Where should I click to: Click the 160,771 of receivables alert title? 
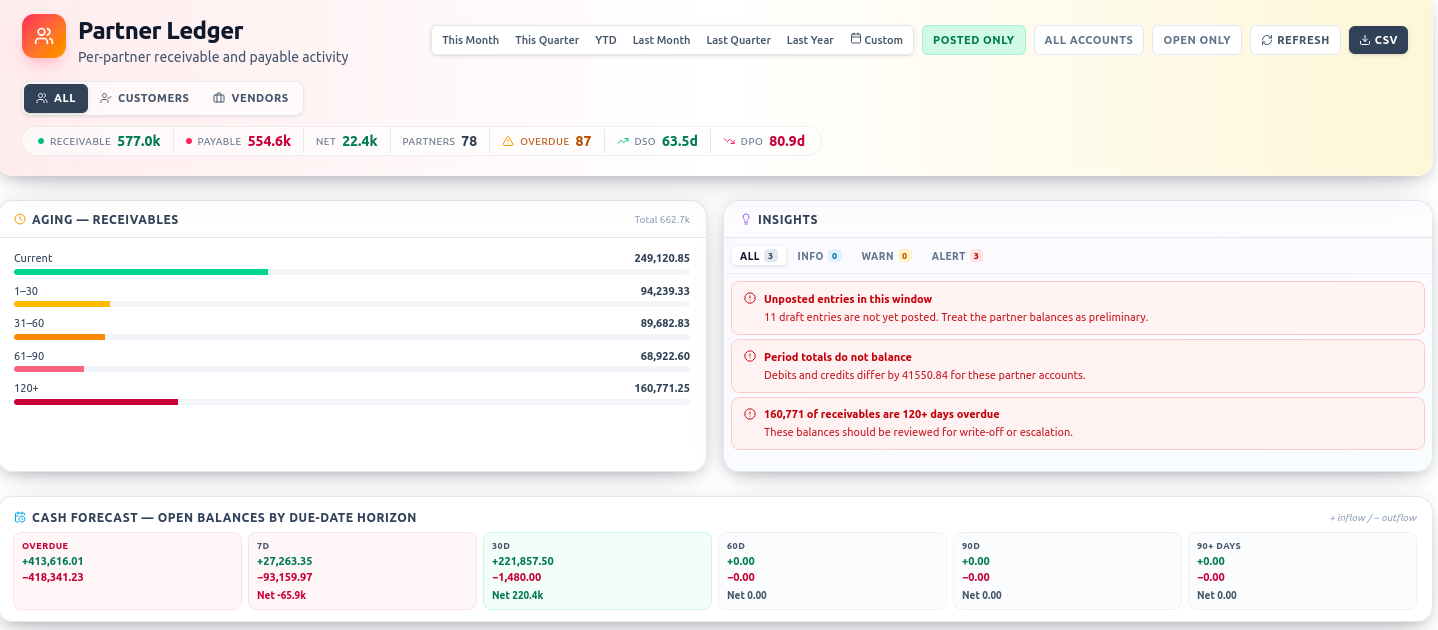(x=882, y=414)
